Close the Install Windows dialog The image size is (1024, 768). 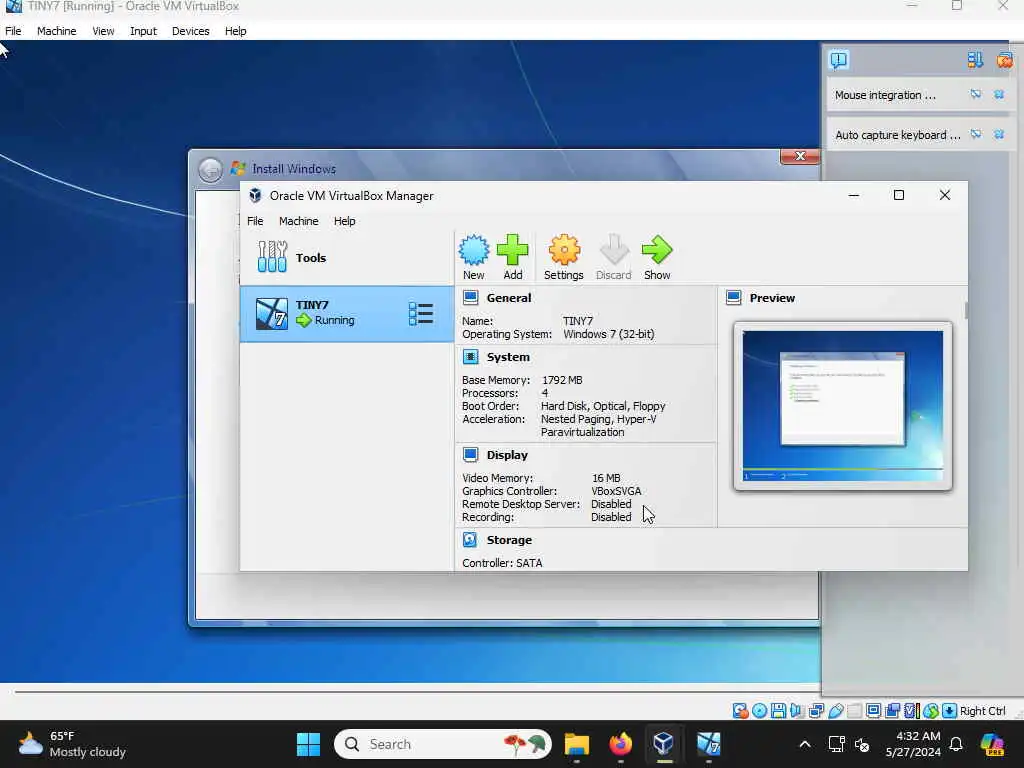[x=799, y=157]
